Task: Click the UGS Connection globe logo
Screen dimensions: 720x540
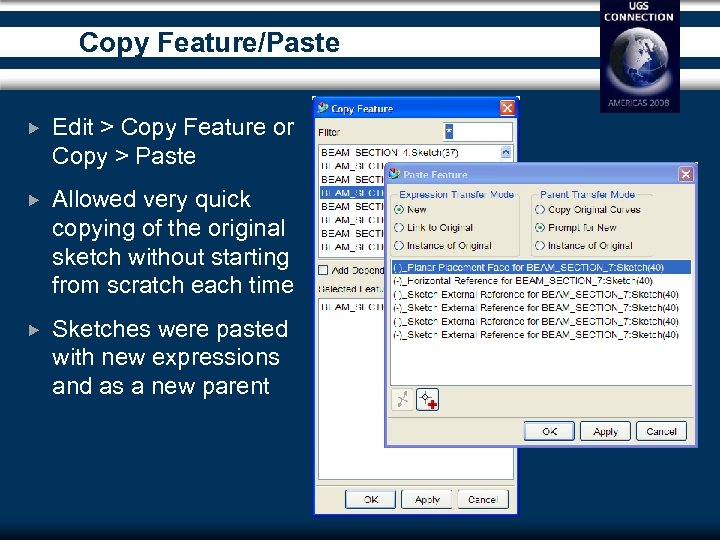Action: tap(639, 56)
